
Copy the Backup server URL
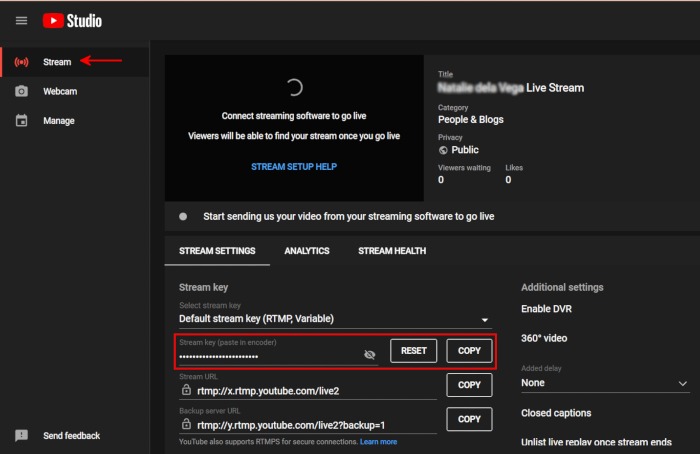(469, 419)
